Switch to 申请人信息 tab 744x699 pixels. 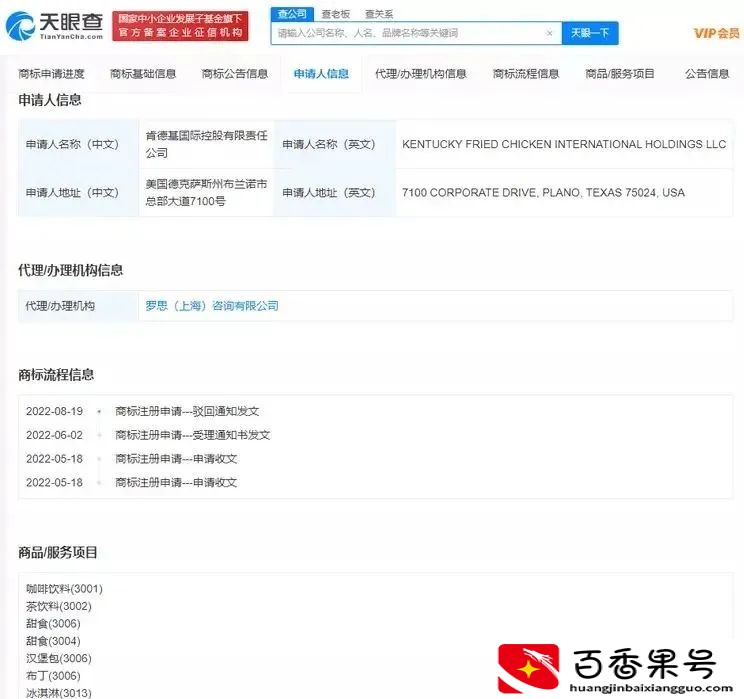(x=321, y=74)
